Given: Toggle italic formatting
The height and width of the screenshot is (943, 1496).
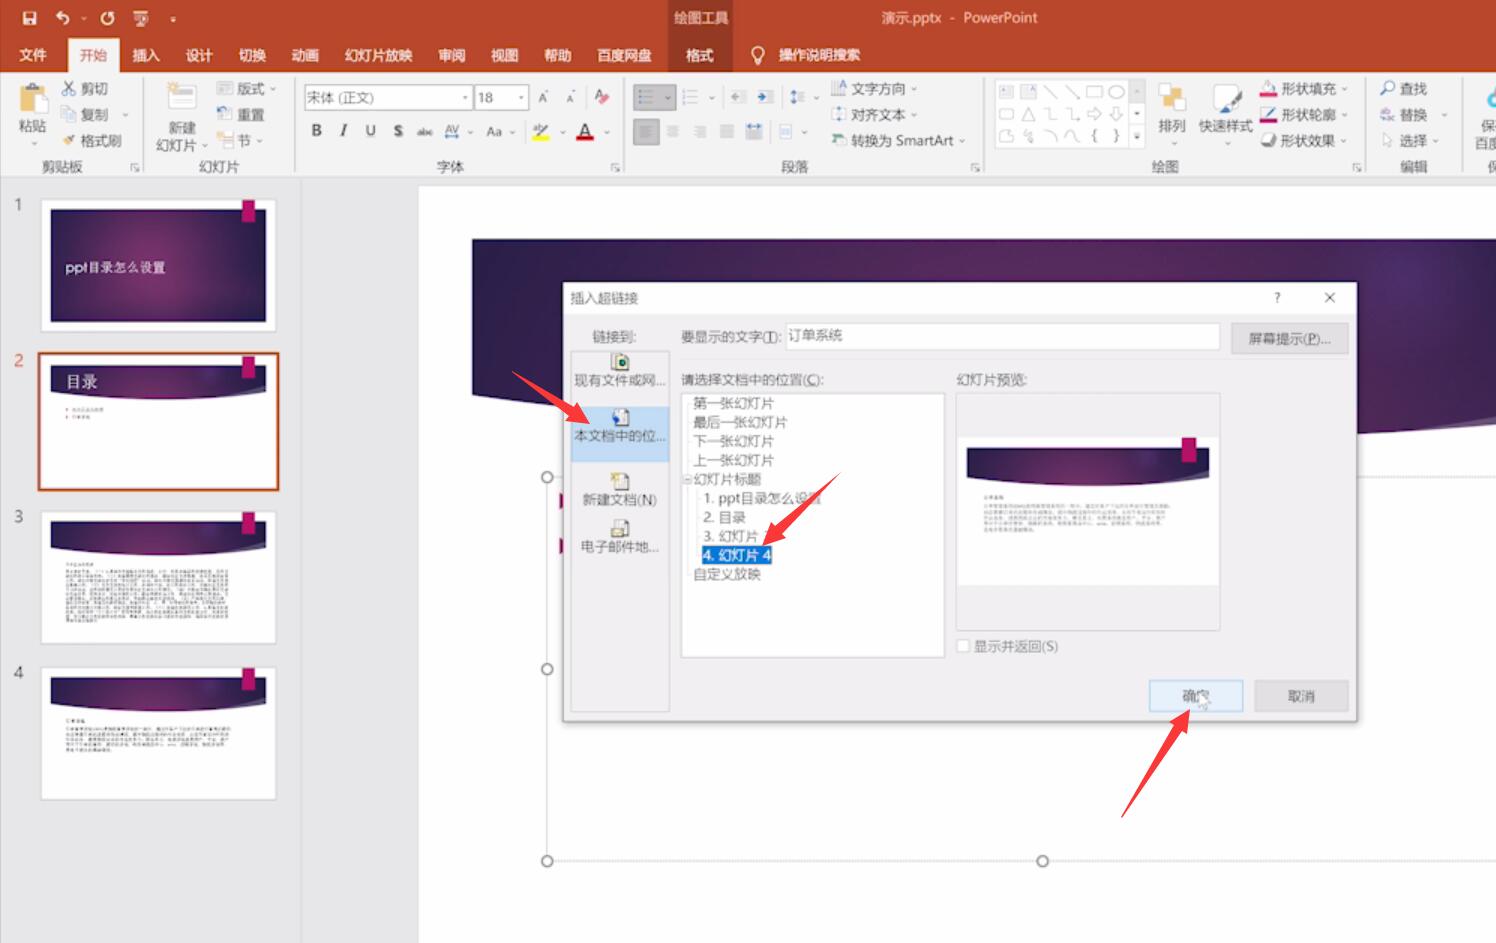Looking at the screenshot, I should (x=344, y=131).
